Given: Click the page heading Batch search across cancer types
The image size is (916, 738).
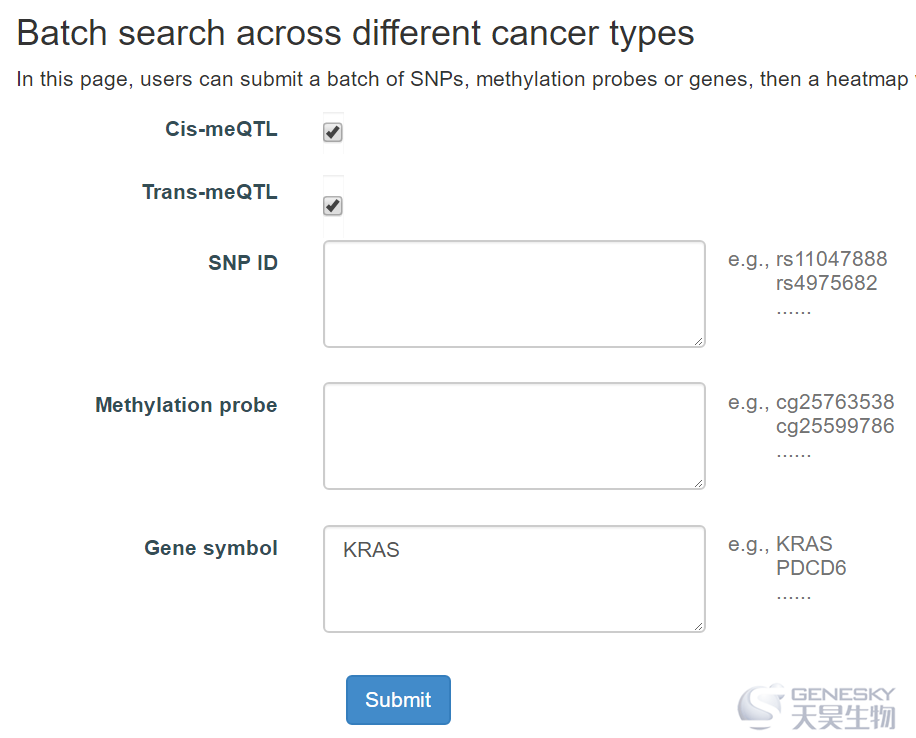Looking at the screenshot, I should point(355,33).
